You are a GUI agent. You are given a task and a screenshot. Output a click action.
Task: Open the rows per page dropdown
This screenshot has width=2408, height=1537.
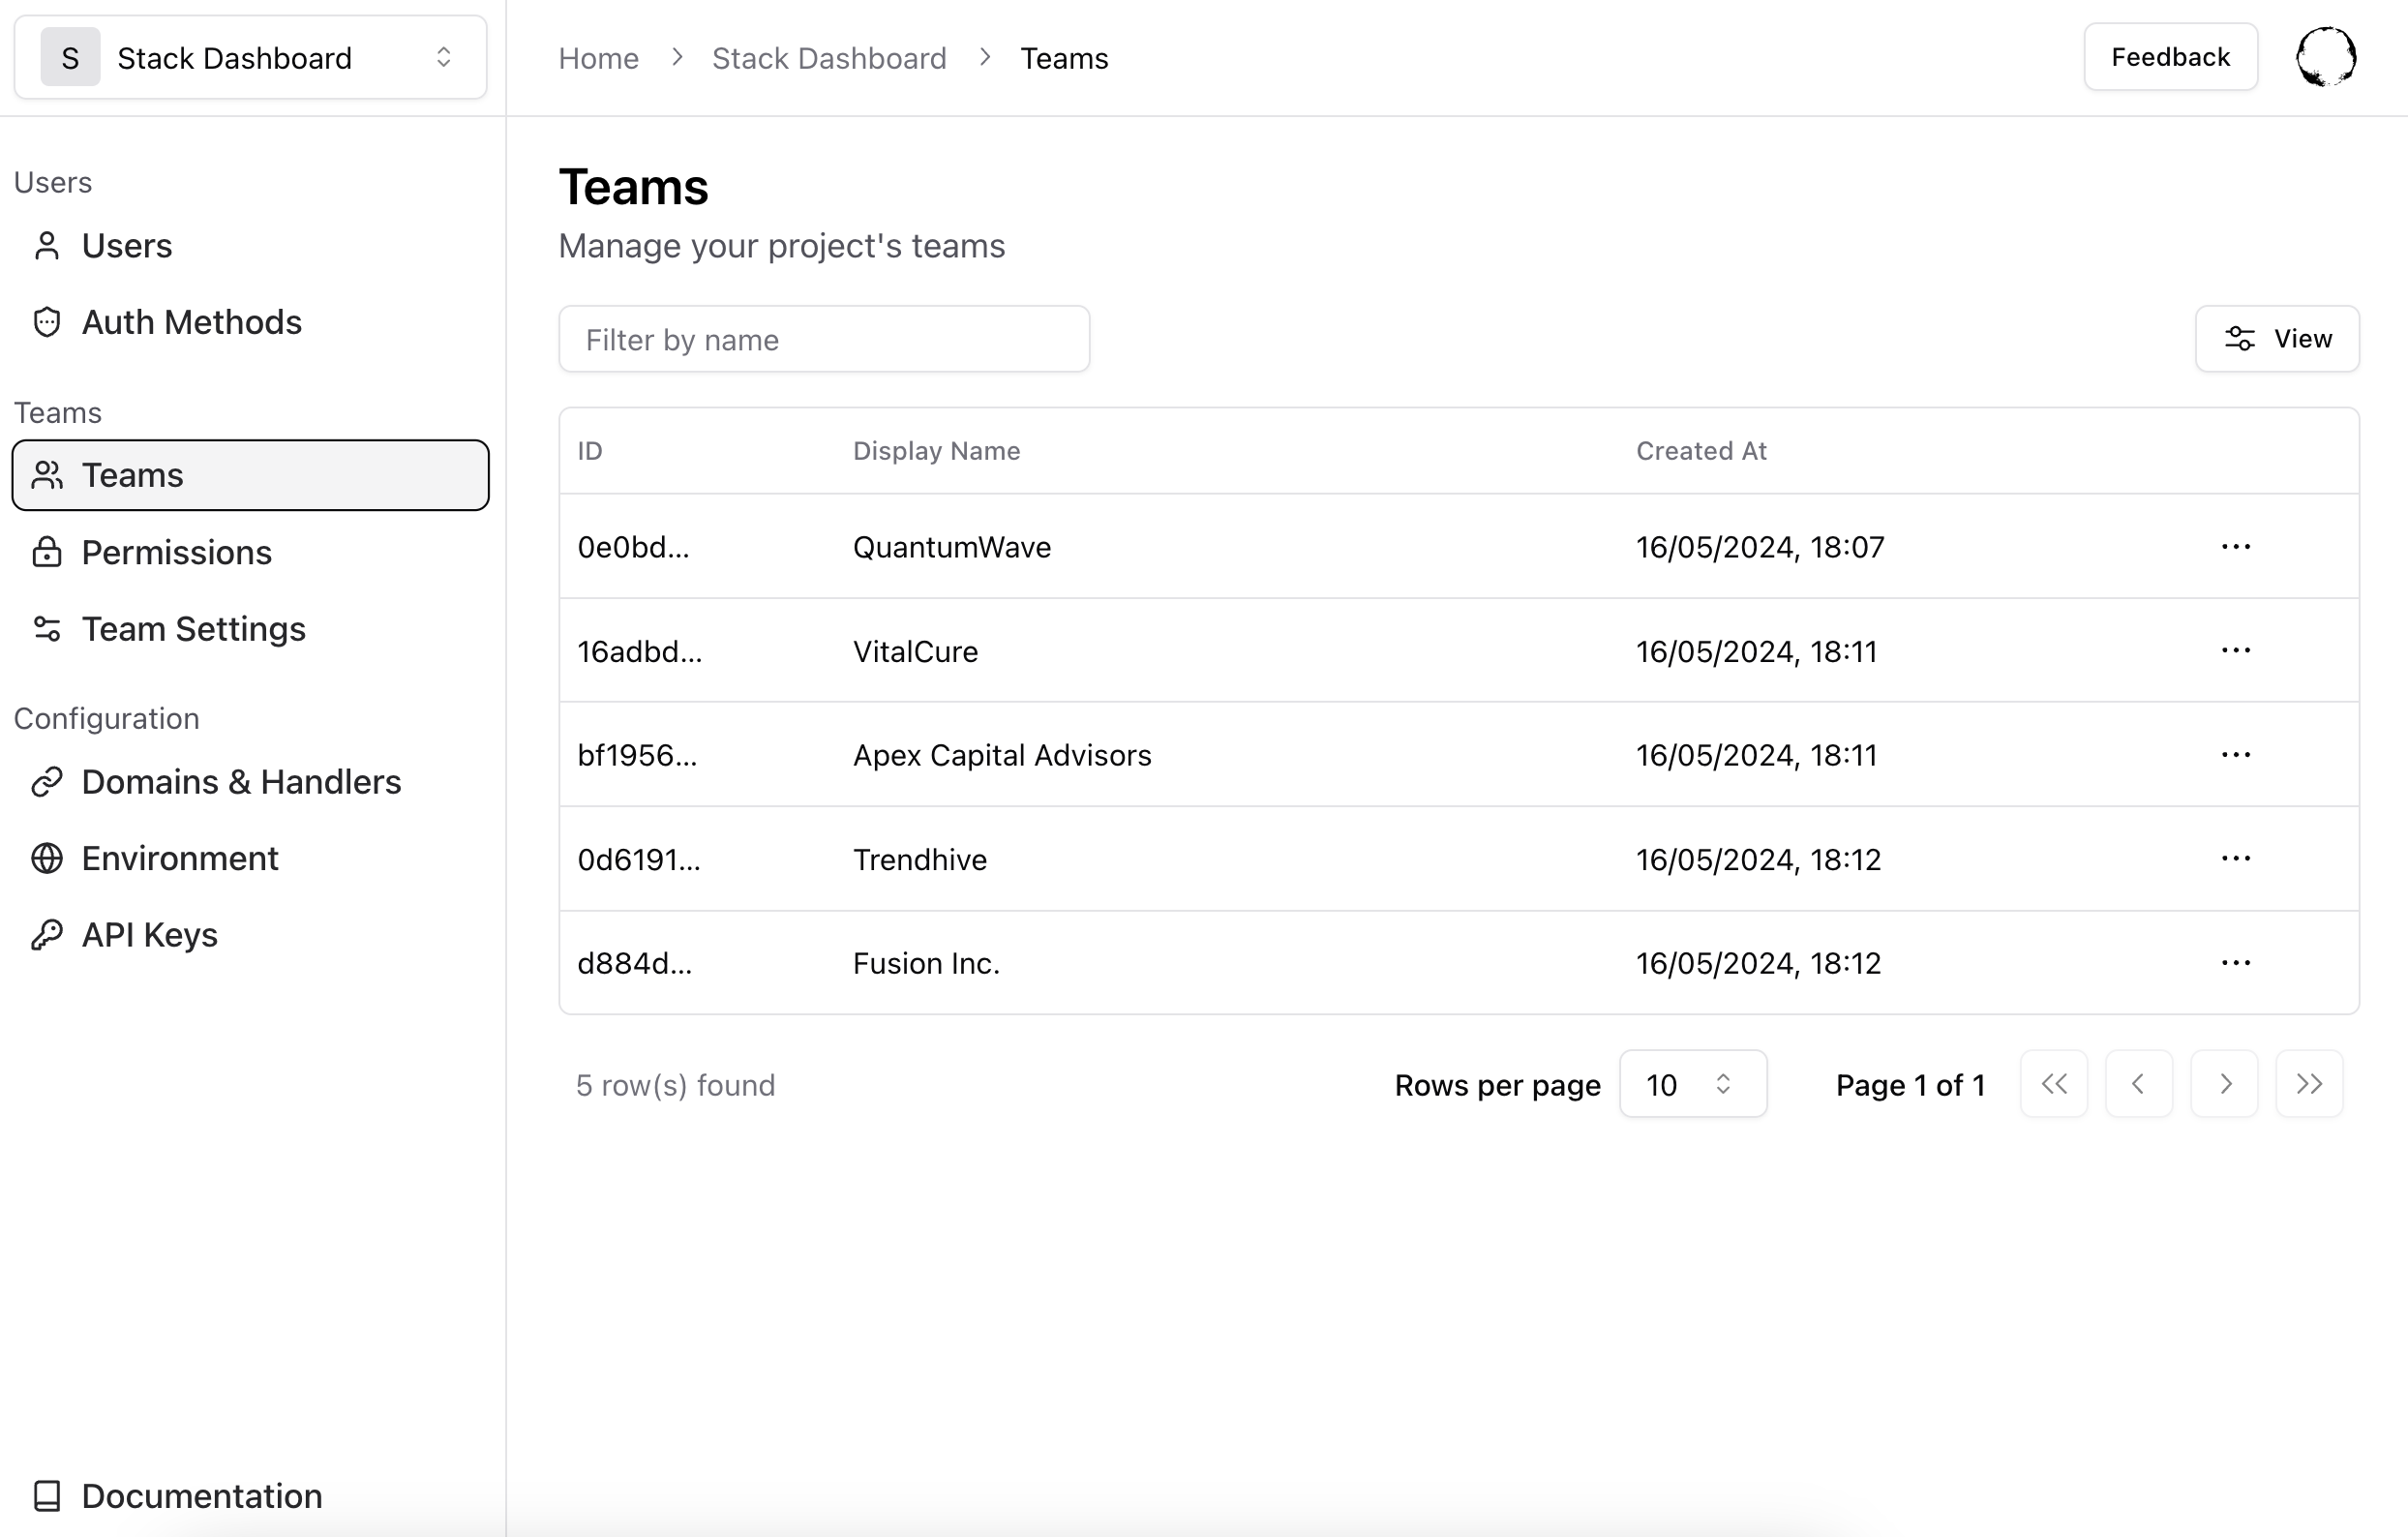(1692, 1084)
